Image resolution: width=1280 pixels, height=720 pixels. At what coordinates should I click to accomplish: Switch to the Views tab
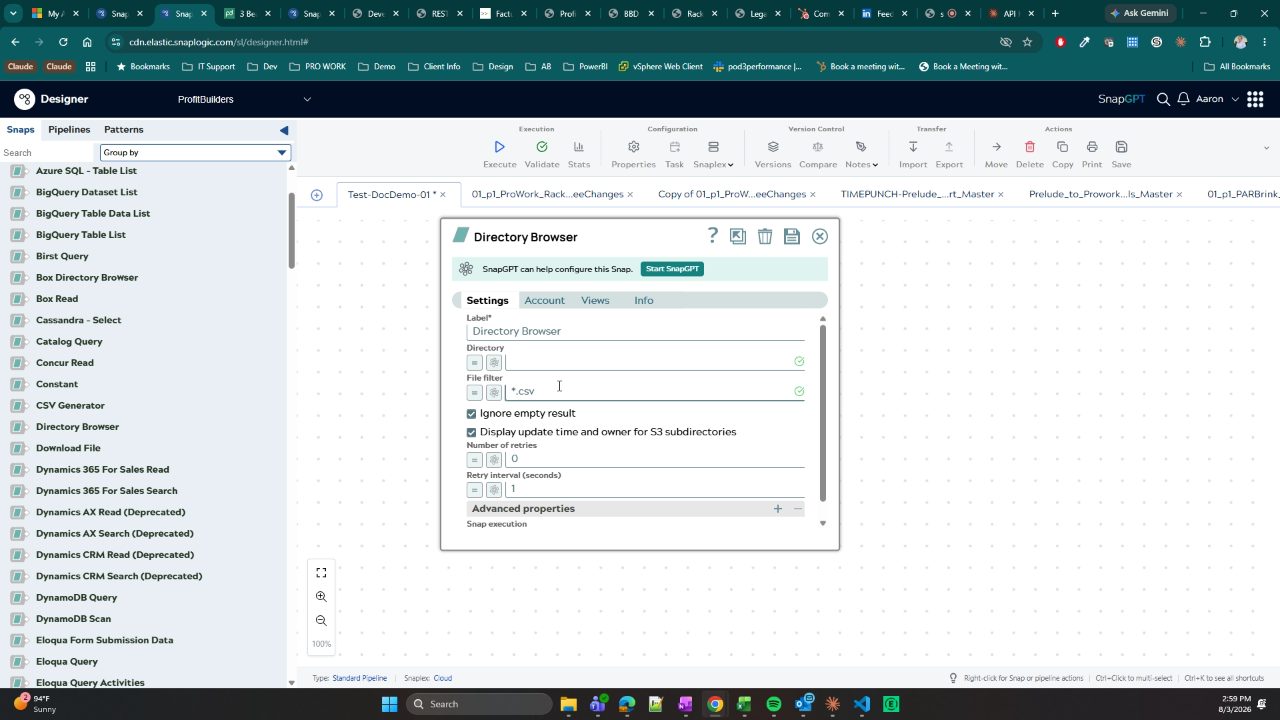click(595, 300)
